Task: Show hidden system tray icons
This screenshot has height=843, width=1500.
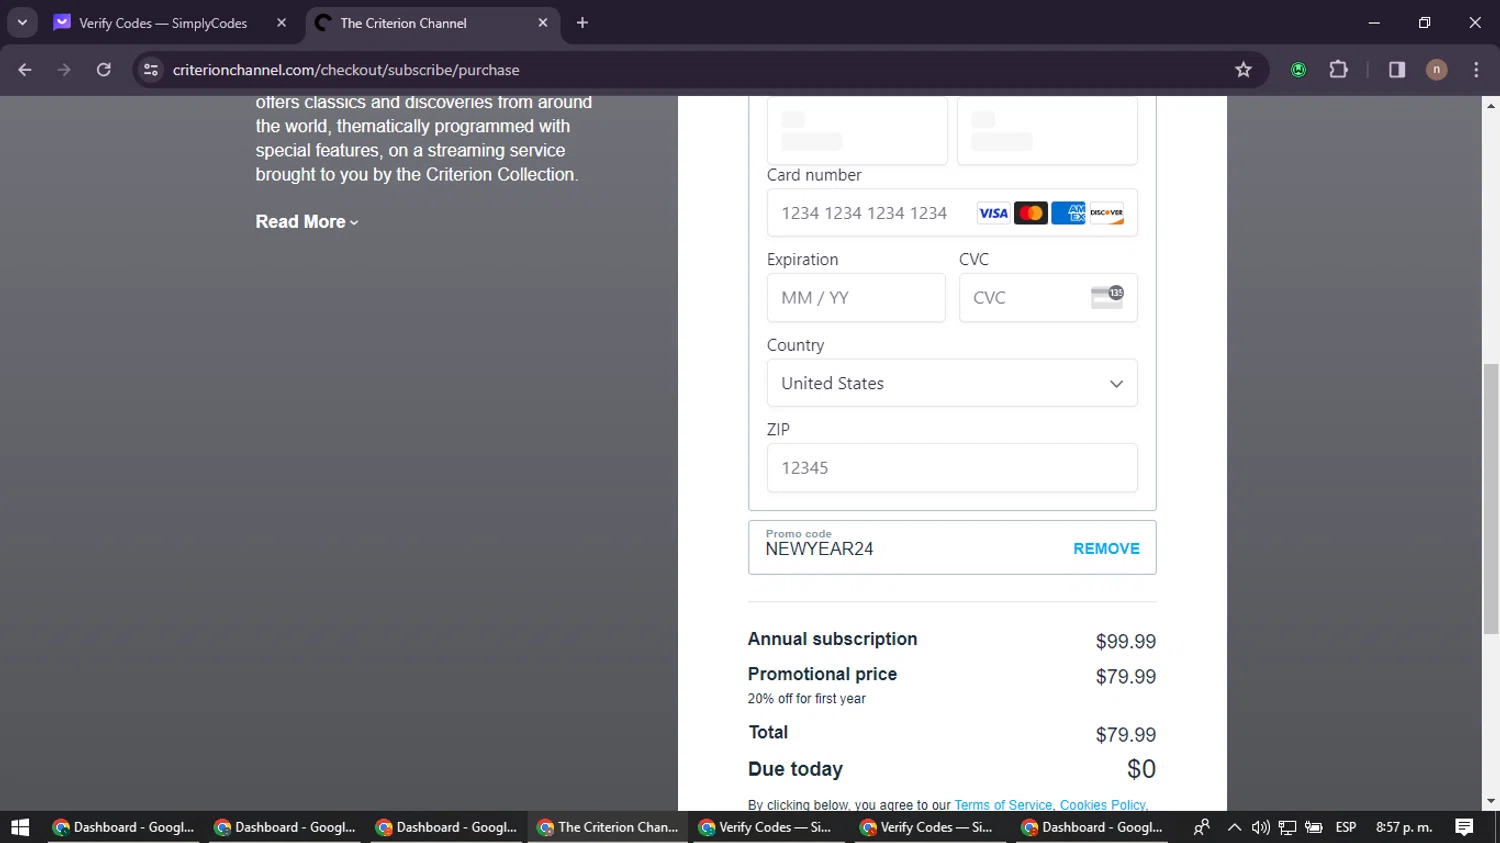Action: 1235,827
